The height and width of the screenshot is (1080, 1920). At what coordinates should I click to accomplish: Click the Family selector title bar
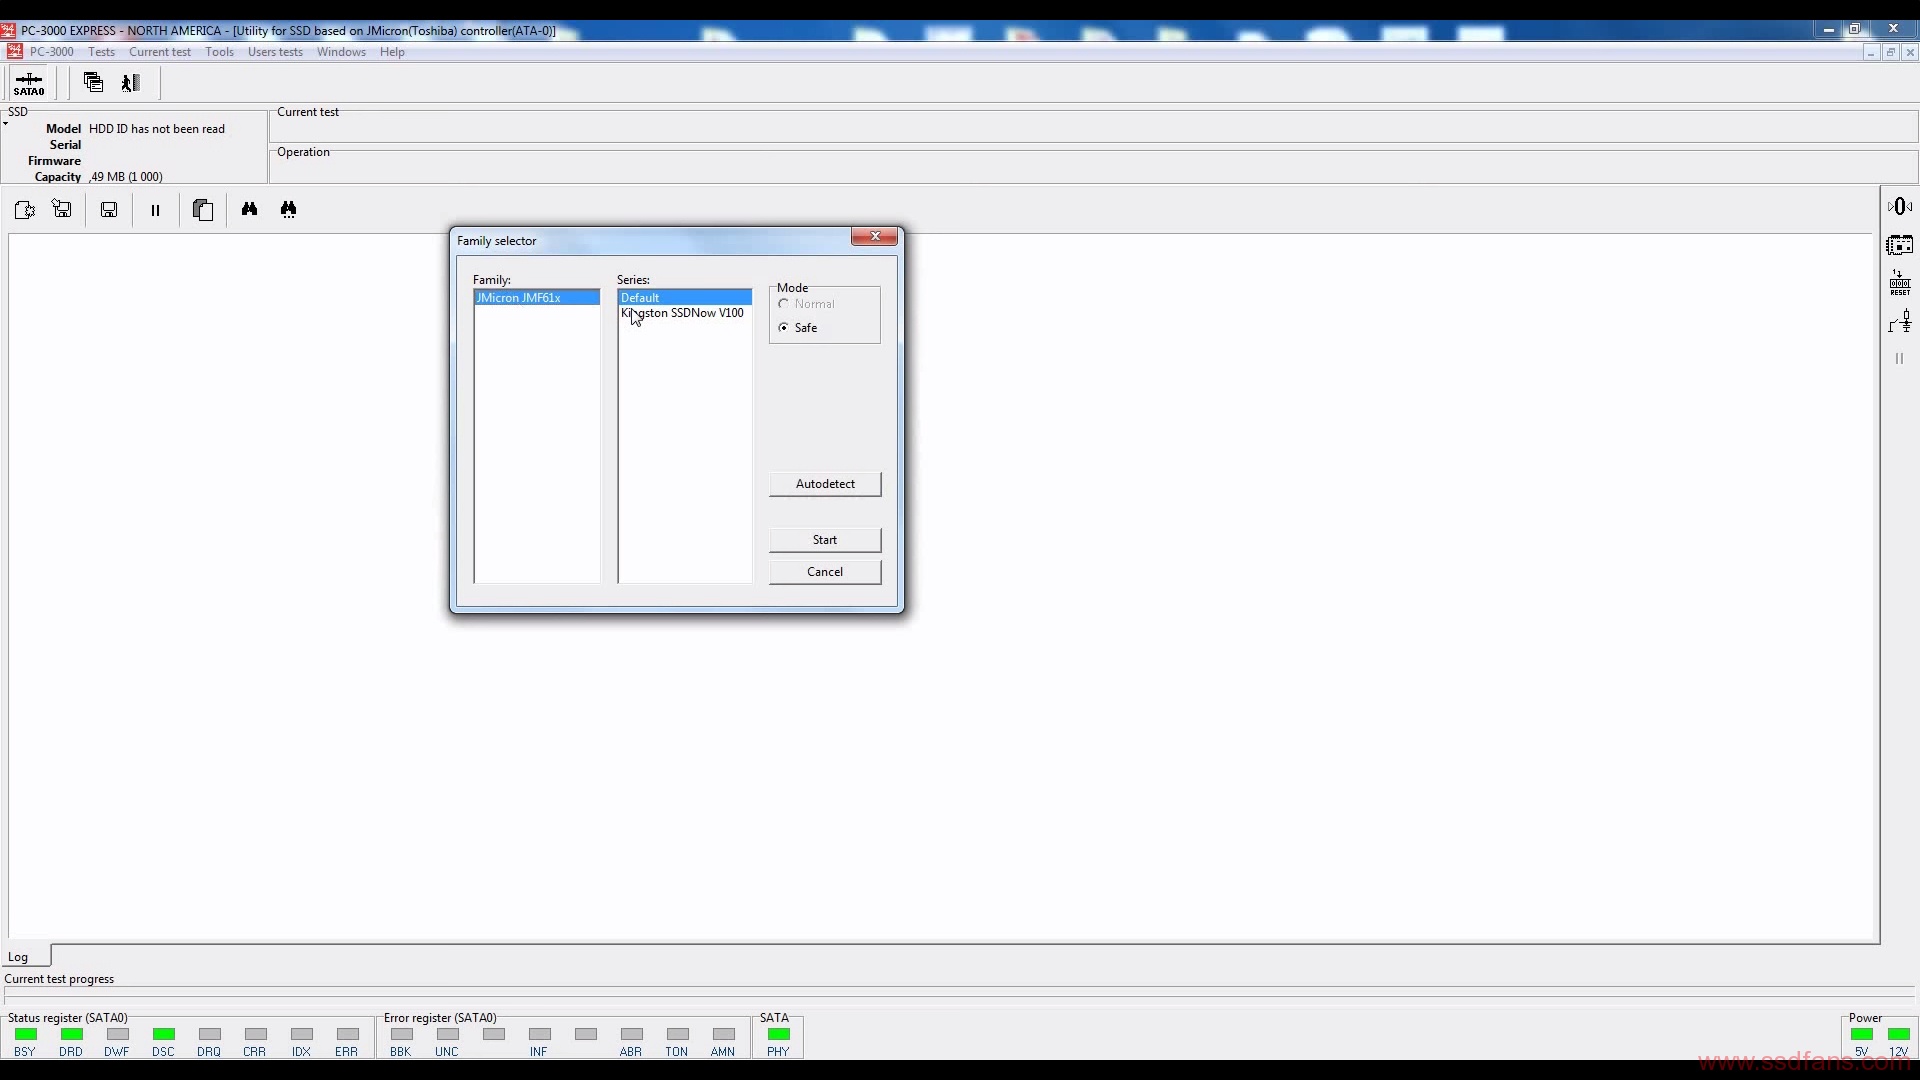[650, 240]
